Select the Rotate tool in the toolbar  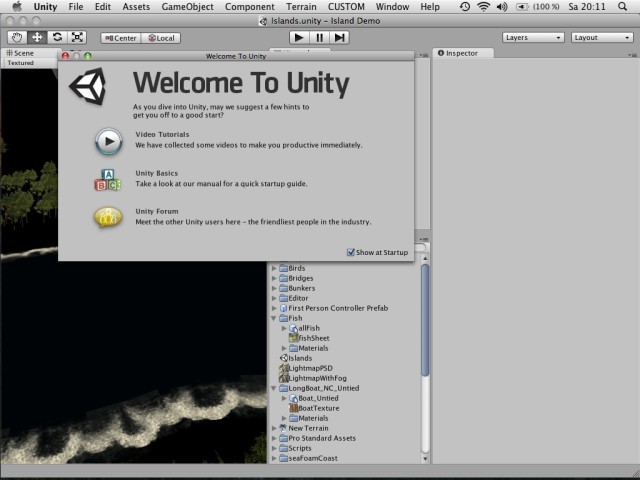click(57, 38)
